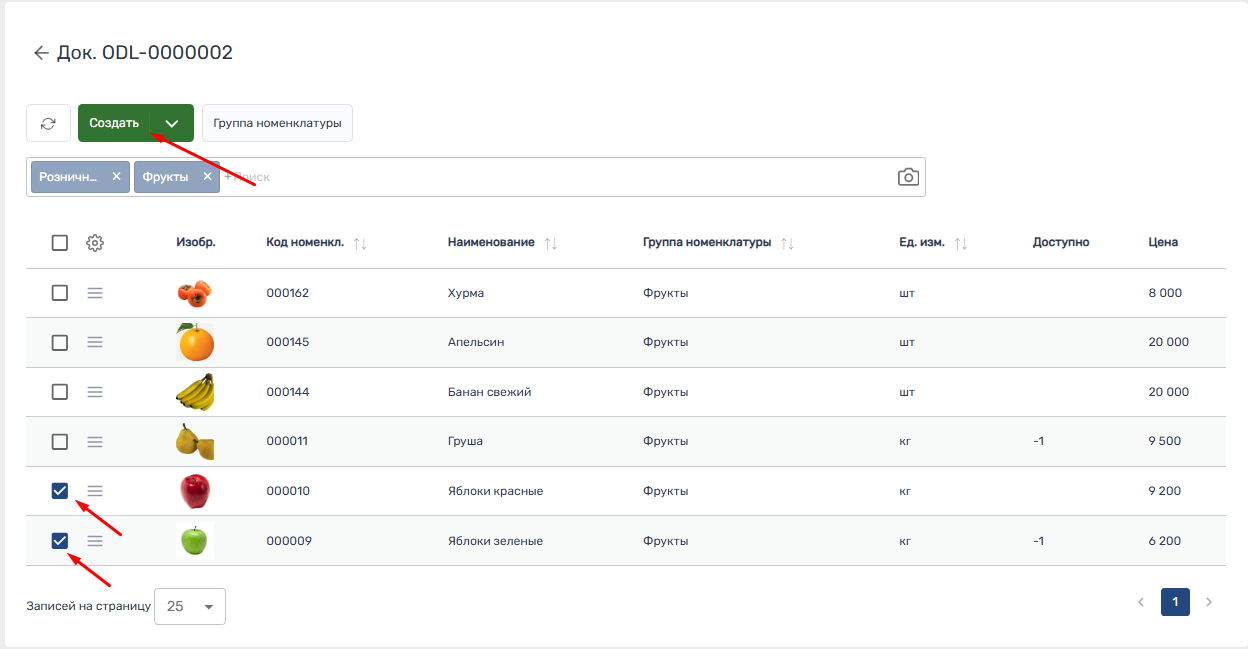Sort by Наименование column arrows
The width and height of the screenshot is (1248, 649).
[550, 243]
